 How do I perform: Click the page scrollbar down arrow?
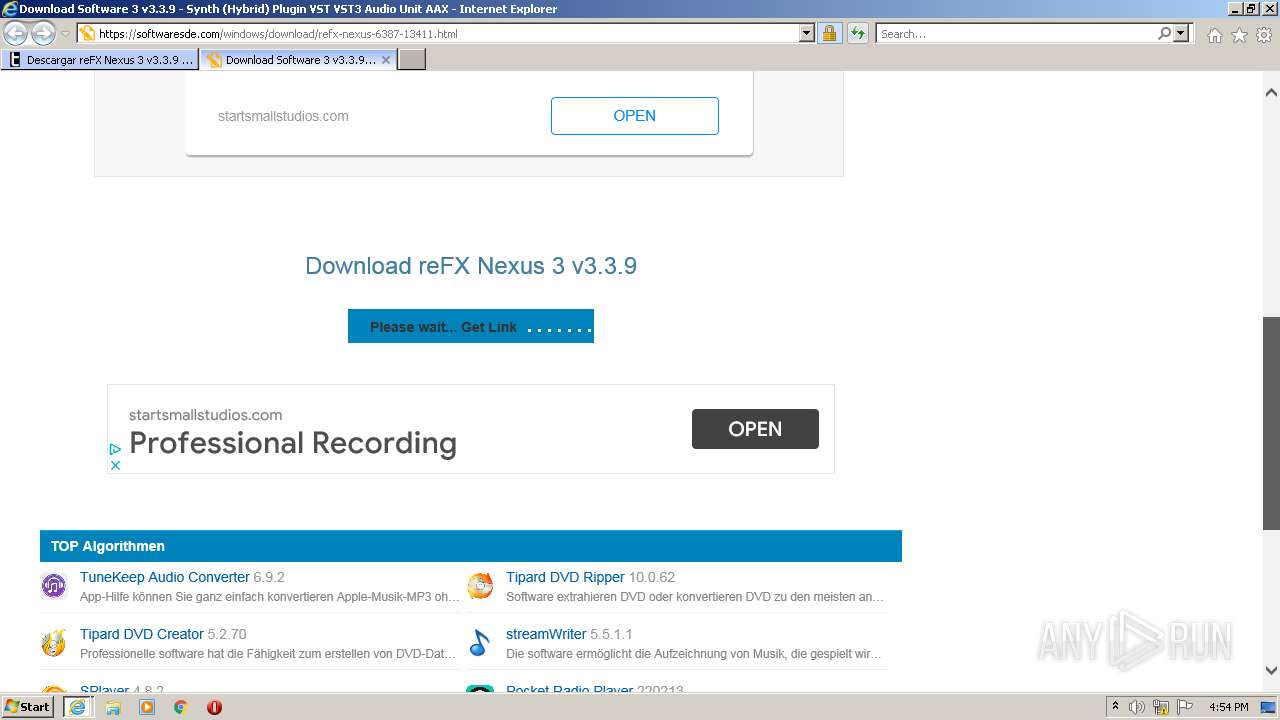(x=1271, y=671)
